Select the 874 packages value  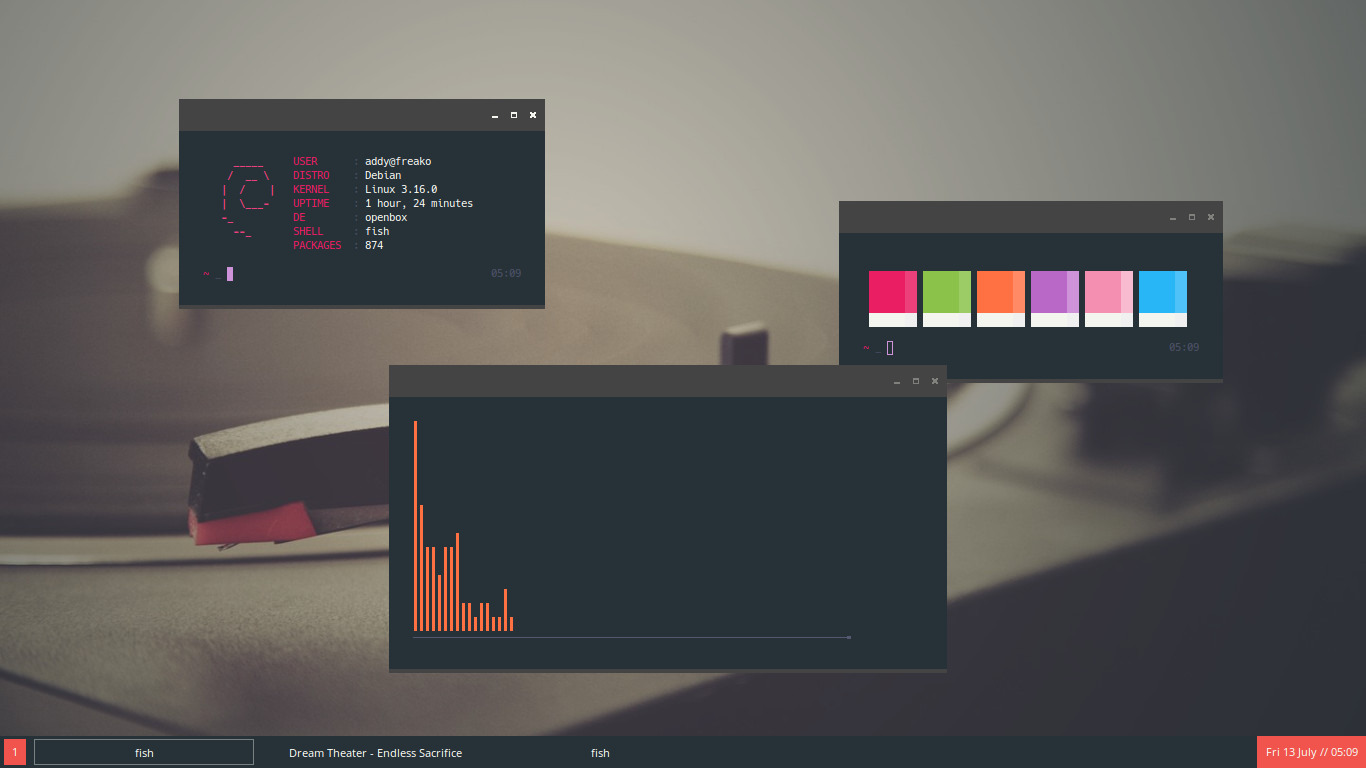[374, 245]
